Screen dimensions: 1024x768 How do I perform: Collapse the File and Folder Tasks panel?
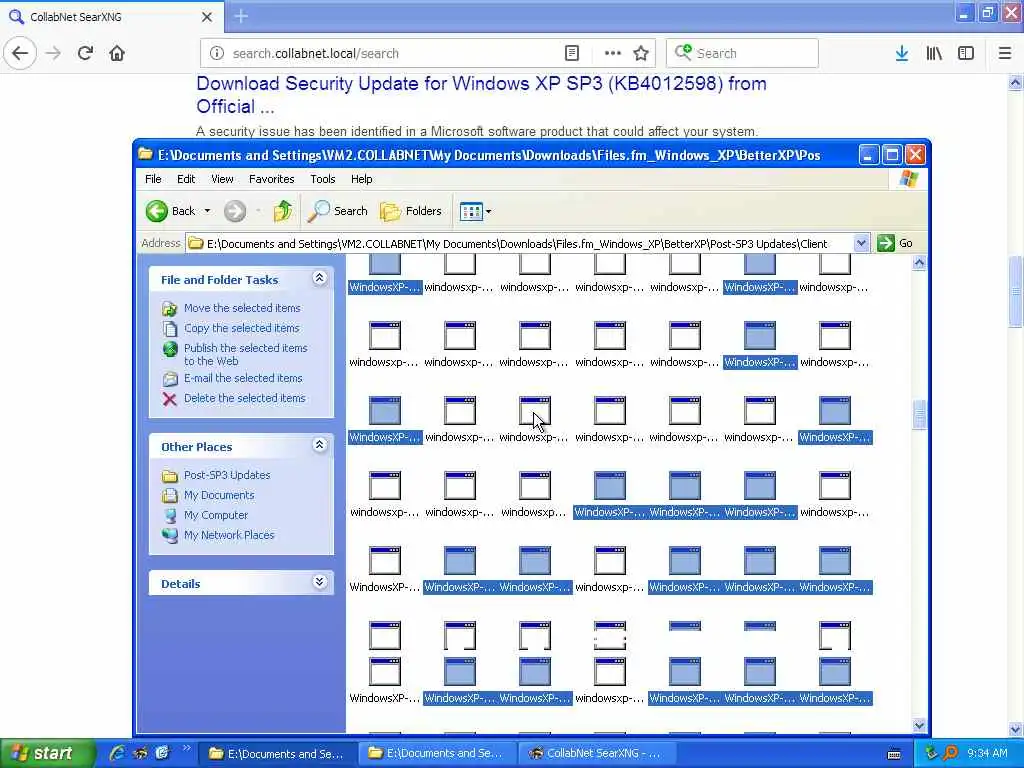click(319, 278)
